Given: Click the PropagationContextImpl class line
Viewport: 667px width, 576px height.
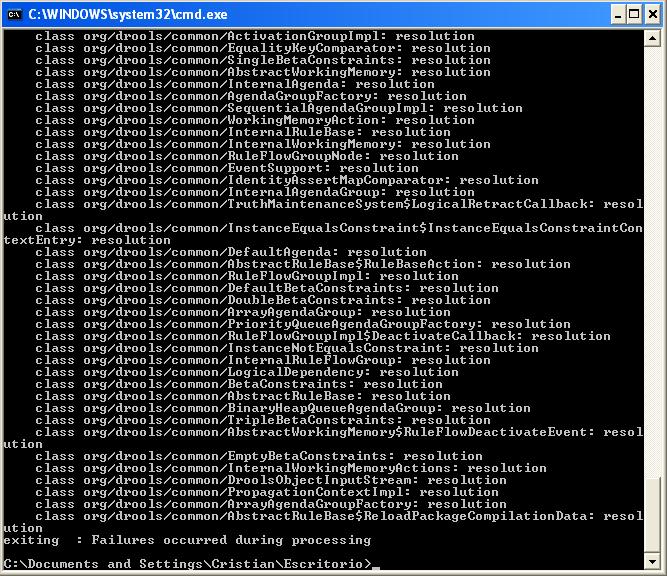Looking at the screenshot, I should [267, 492].
